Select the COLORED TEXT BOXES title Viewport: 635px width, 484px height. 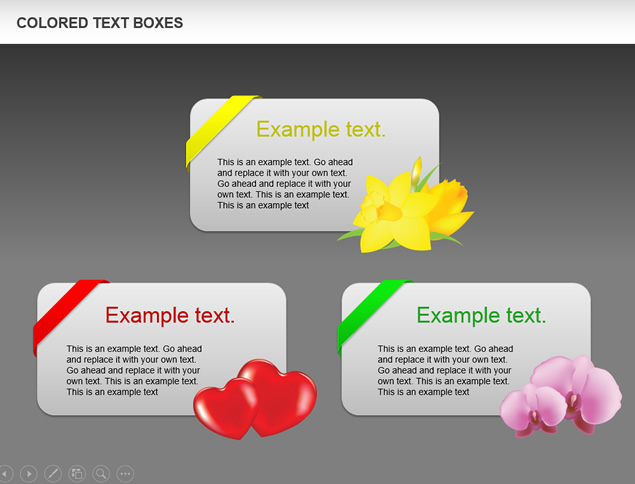100,23
